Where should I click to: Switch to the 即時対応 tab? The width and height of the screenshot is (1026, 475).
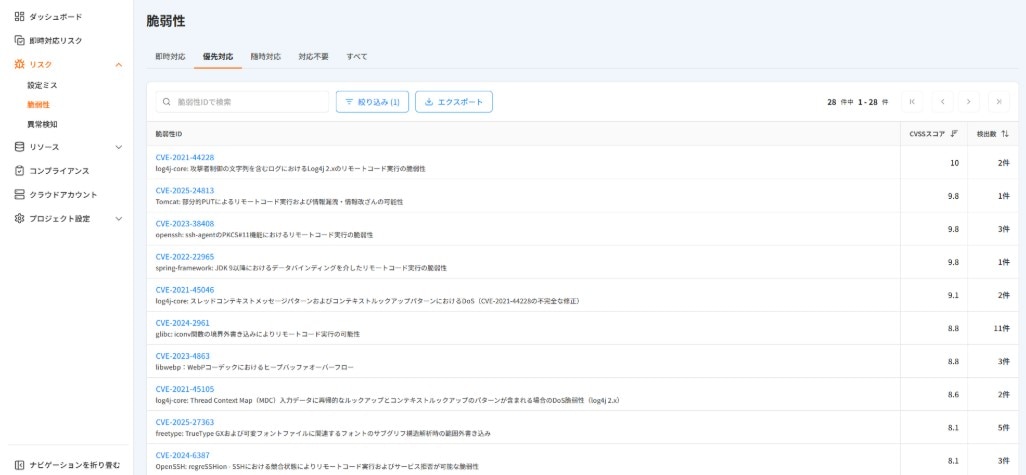(170, 57)
